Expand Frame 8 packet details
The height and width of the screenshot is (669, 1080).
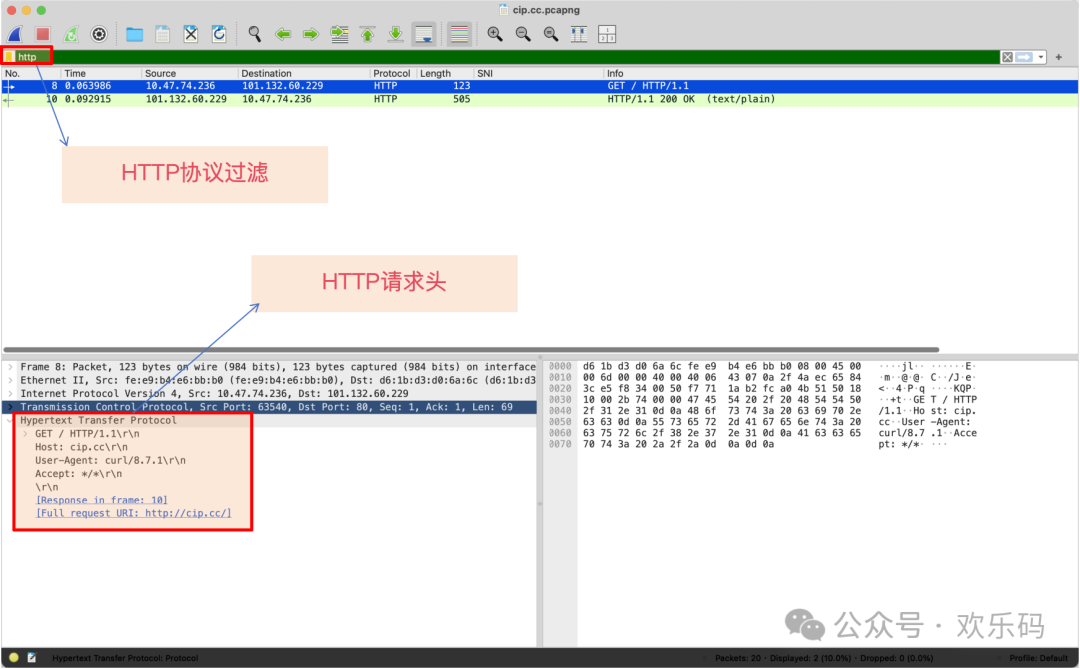(9, 366)
